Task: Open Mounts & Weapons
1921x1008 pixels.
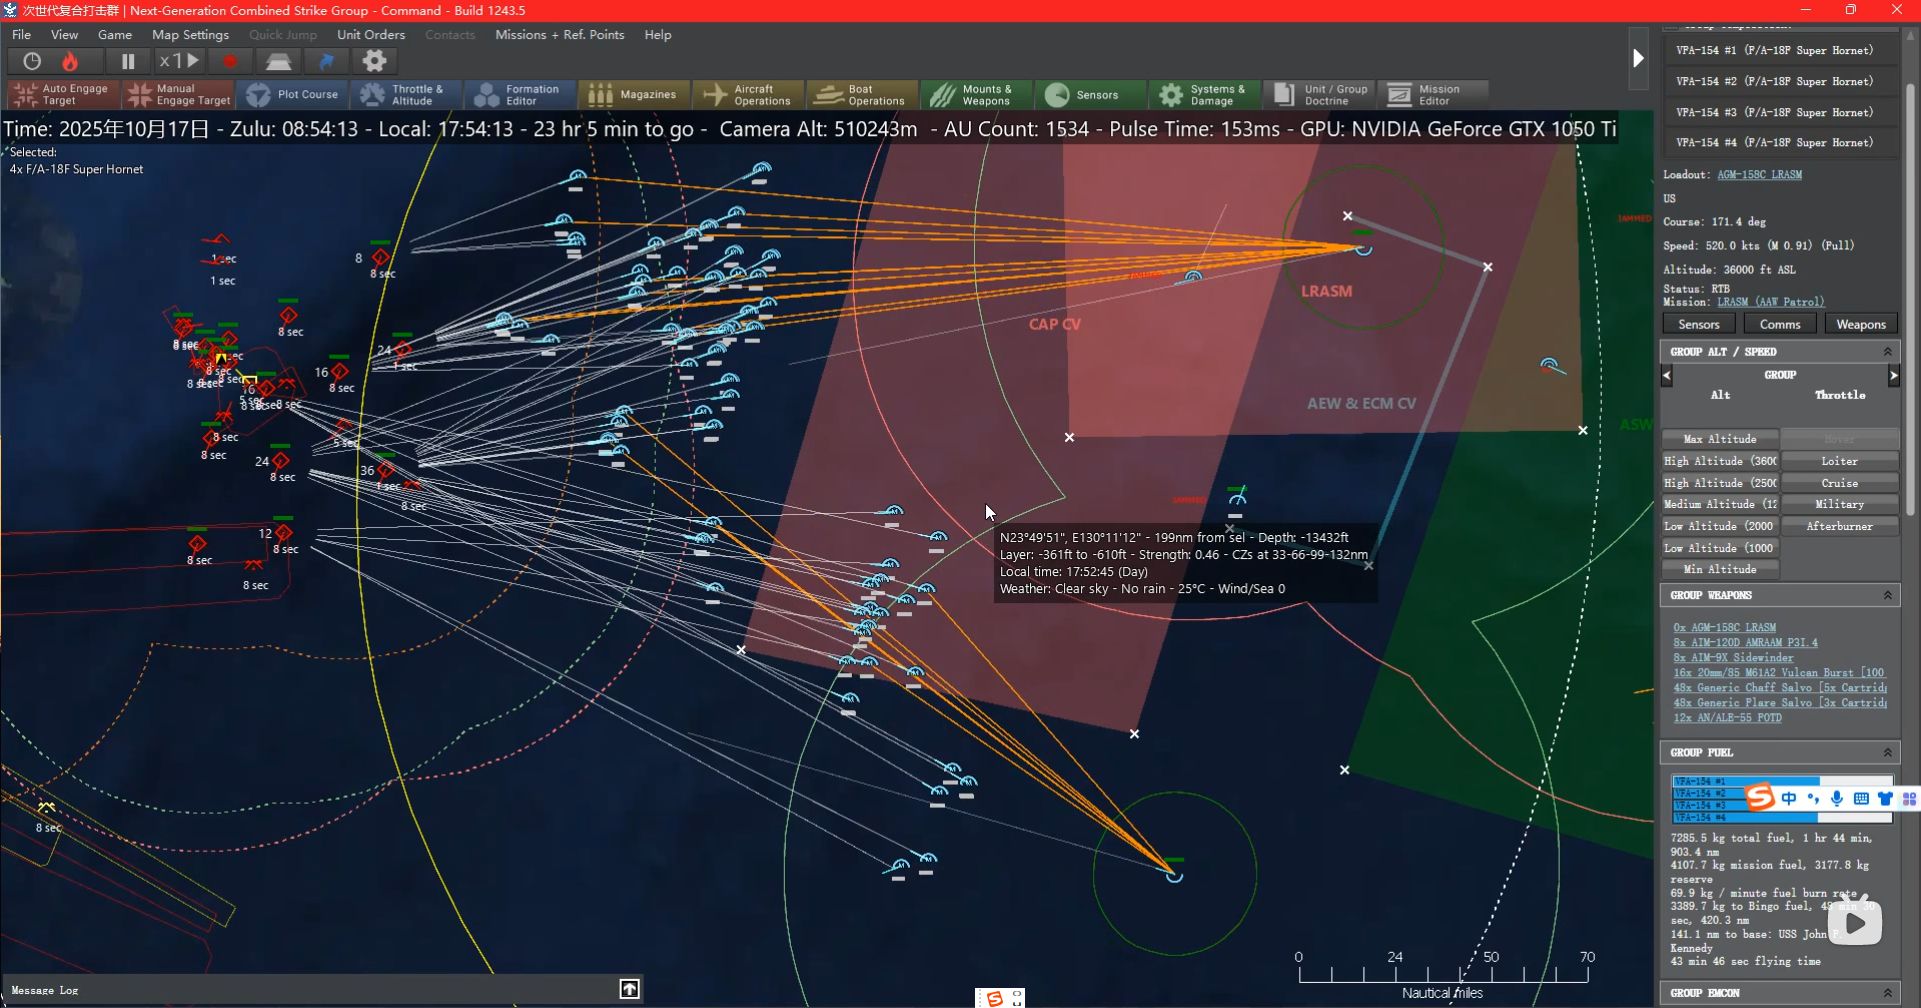Action: tap(977, 94)
